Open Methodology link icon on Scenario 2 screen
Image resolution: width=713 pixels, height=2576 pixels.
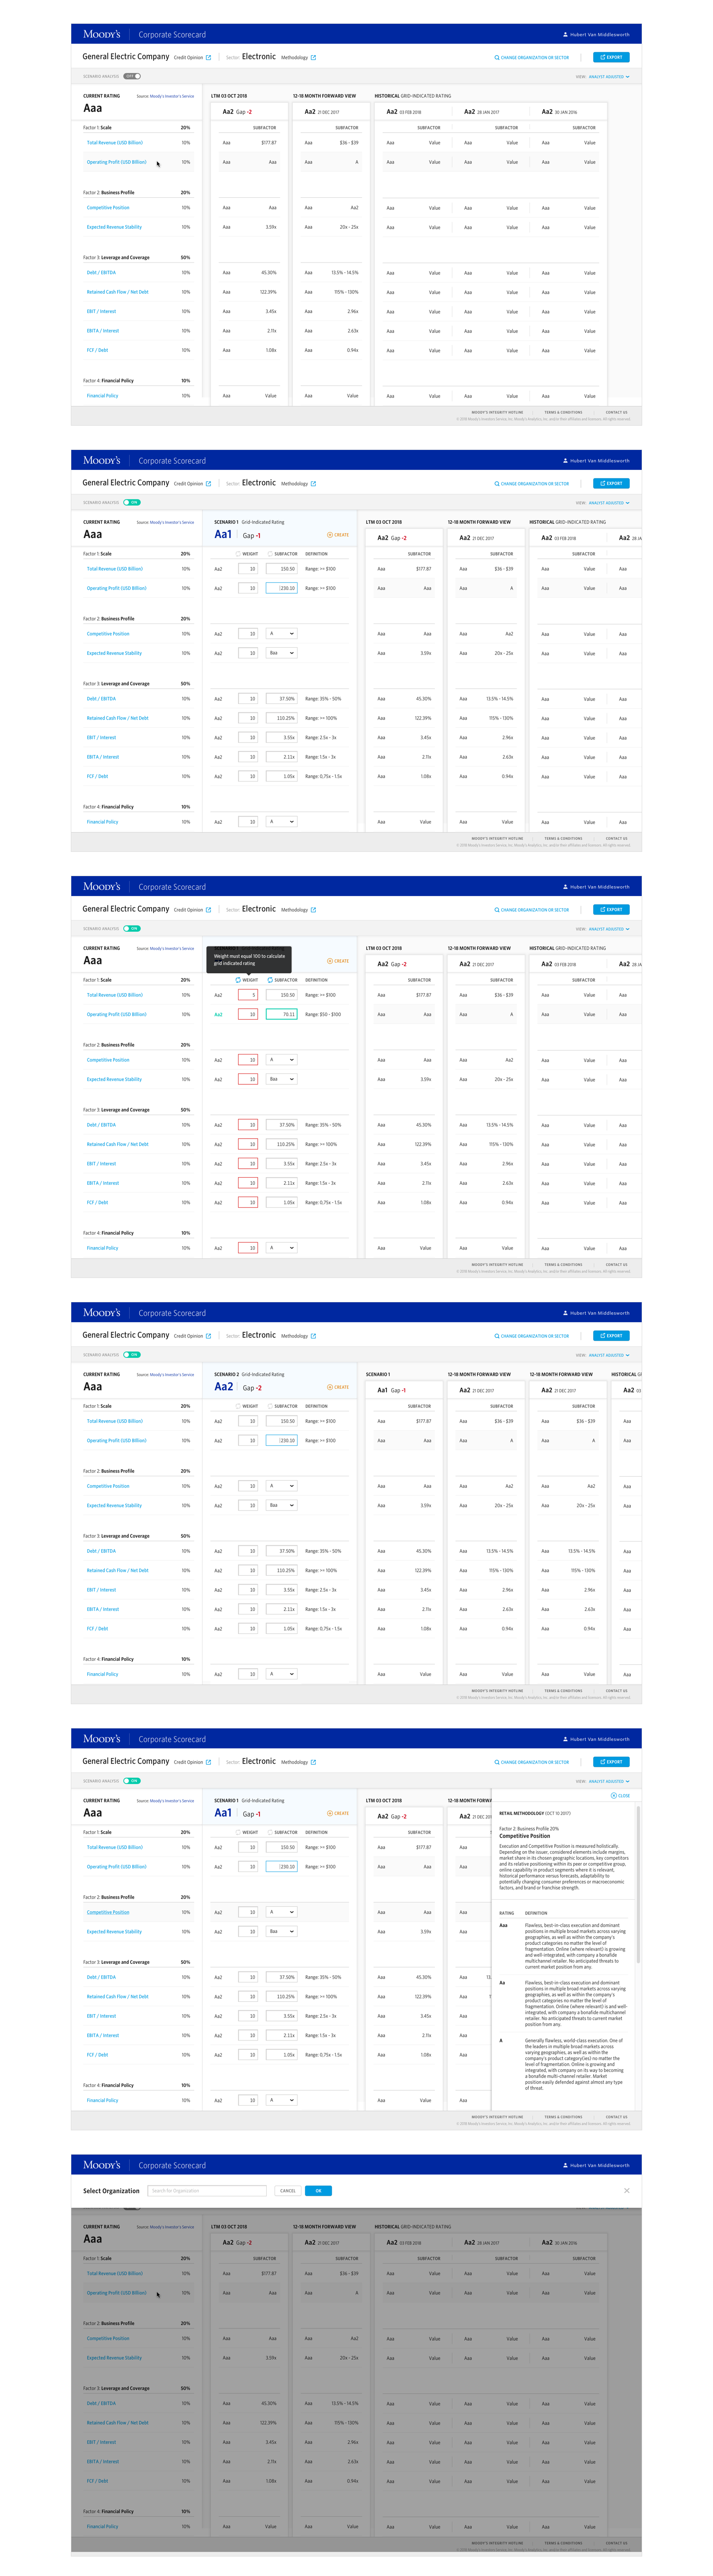pyautogui.click(x=313, y=1336)
